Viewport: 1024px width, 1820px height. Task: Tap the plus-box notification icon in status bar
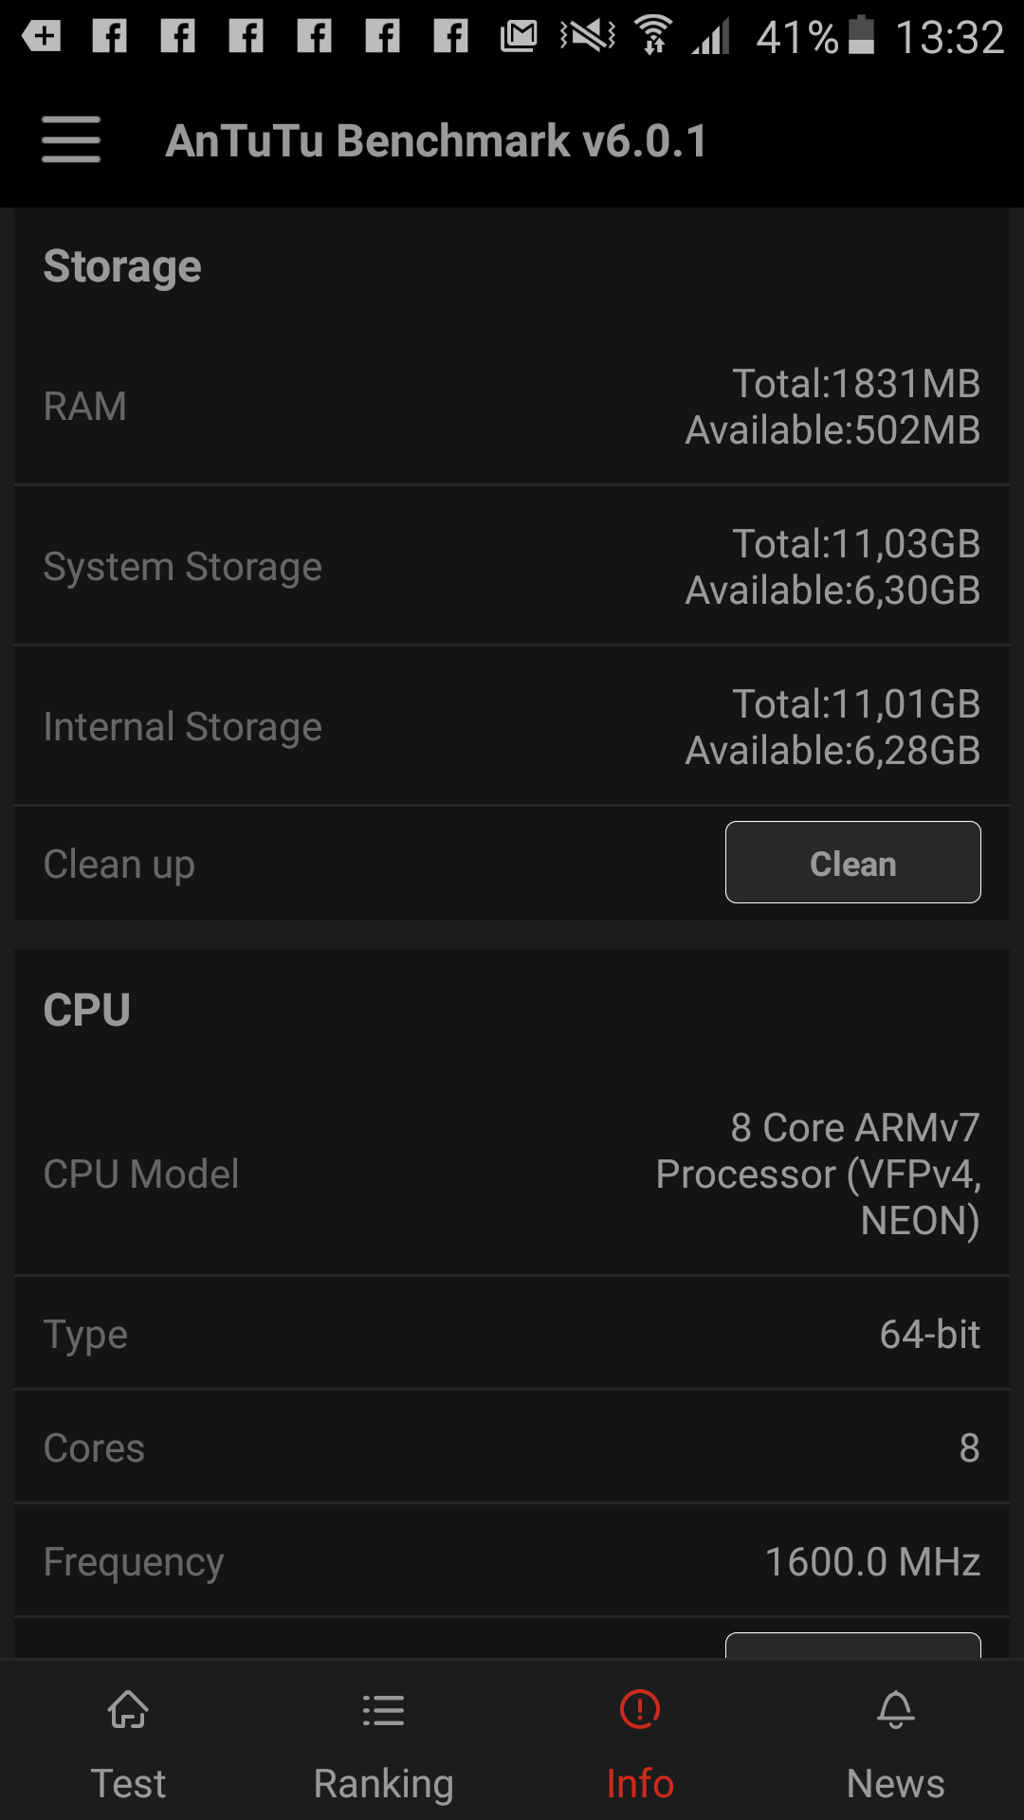pyautogui.click(x=42, y=37)
